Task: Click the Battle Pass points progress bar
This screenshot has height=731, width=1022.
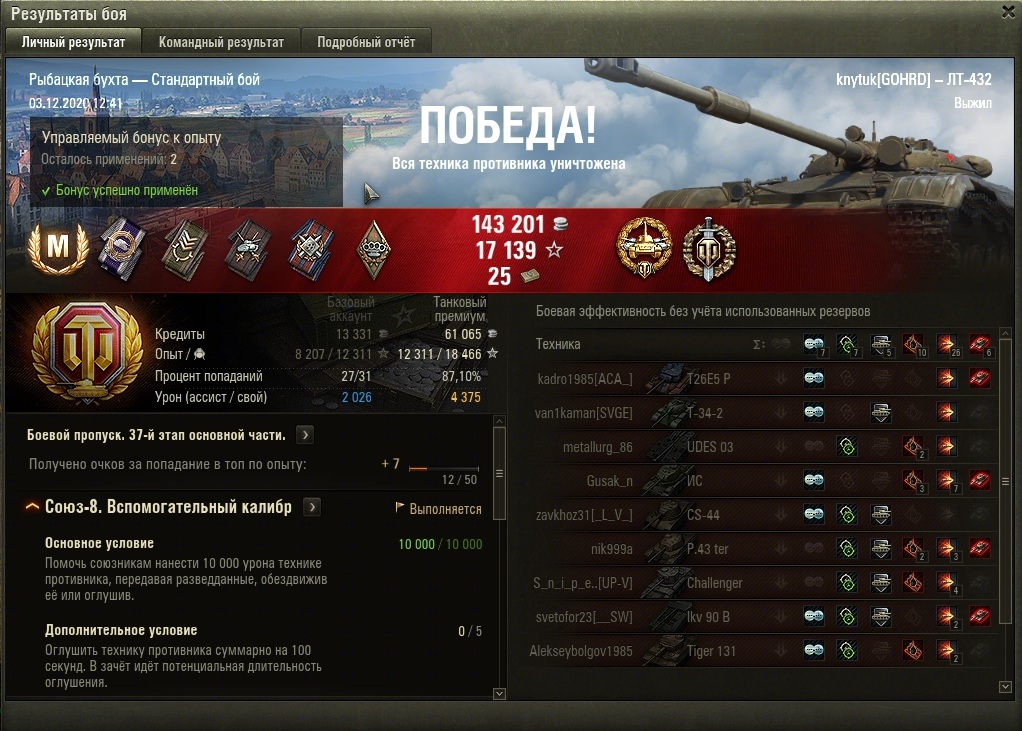Action: 444,468
